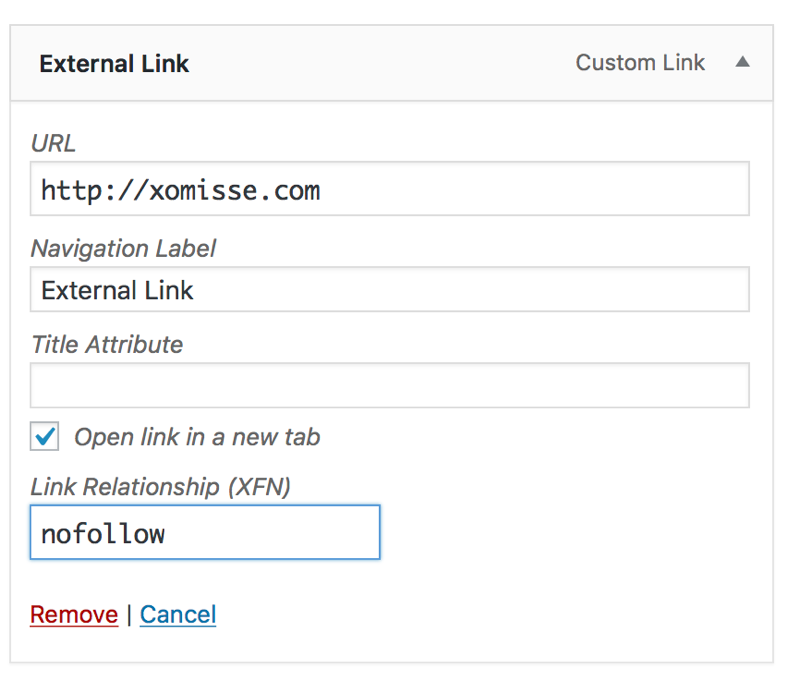Uncheck the Open link in new tab checkbox
The image size is (800, 693).
point(44,436)
